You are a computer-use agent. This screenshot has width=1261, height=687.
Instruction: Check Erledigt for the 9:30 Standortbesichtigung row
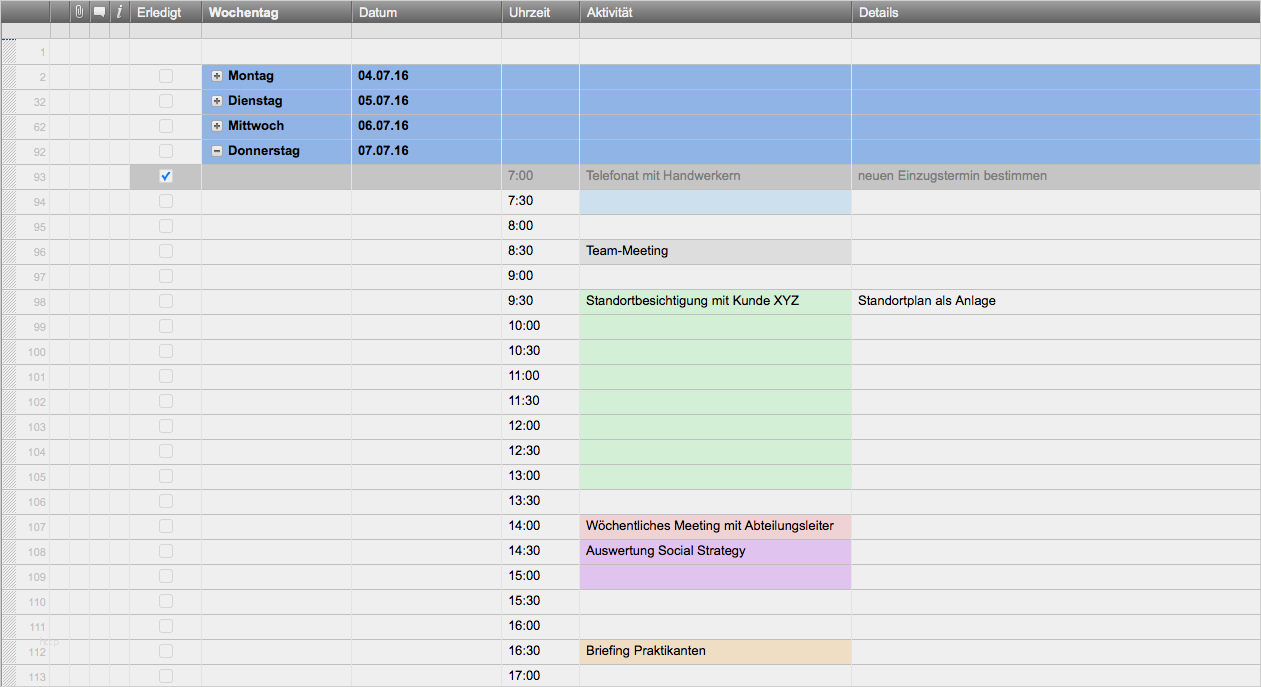[166, 301]
